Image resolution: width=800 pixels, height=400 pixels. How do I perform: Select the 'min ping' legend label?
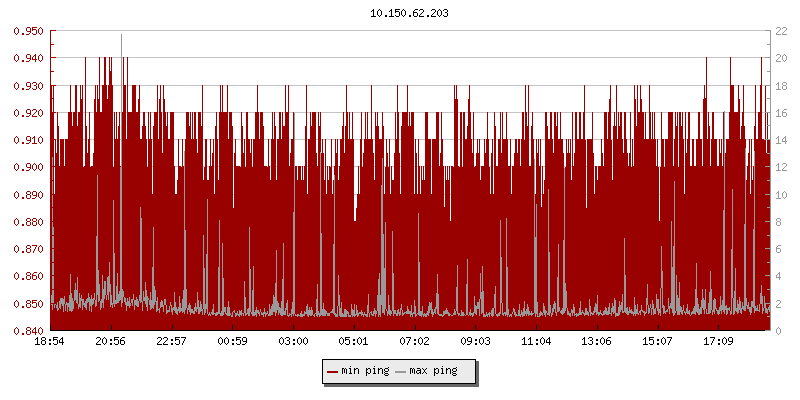point(365,371)
